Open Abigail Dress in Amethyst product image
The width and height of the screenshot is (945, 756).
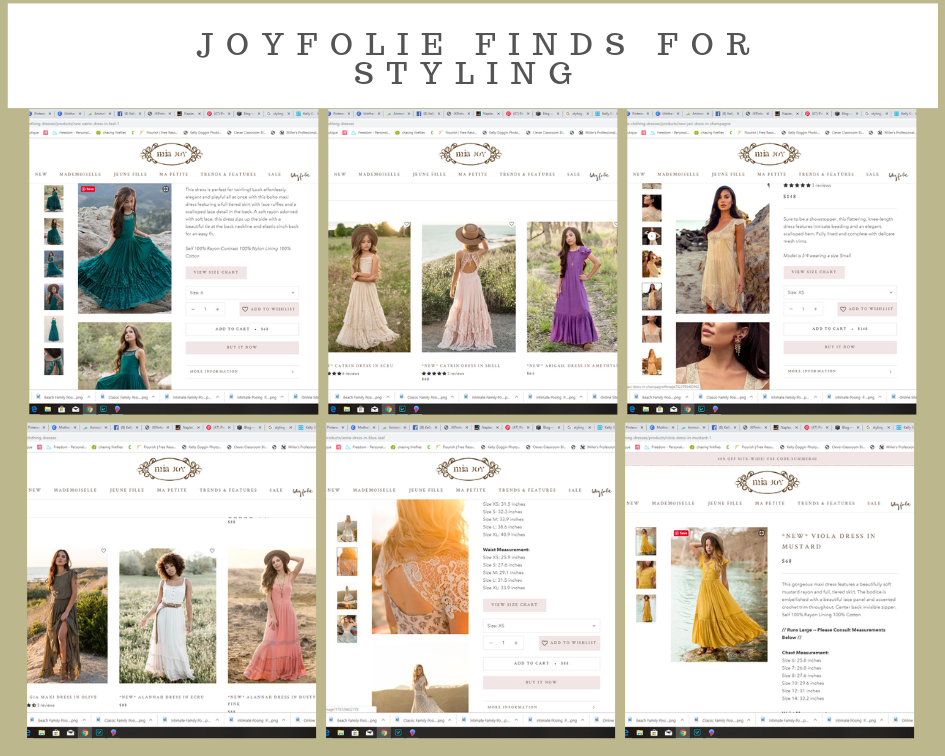tap(572, 287)
